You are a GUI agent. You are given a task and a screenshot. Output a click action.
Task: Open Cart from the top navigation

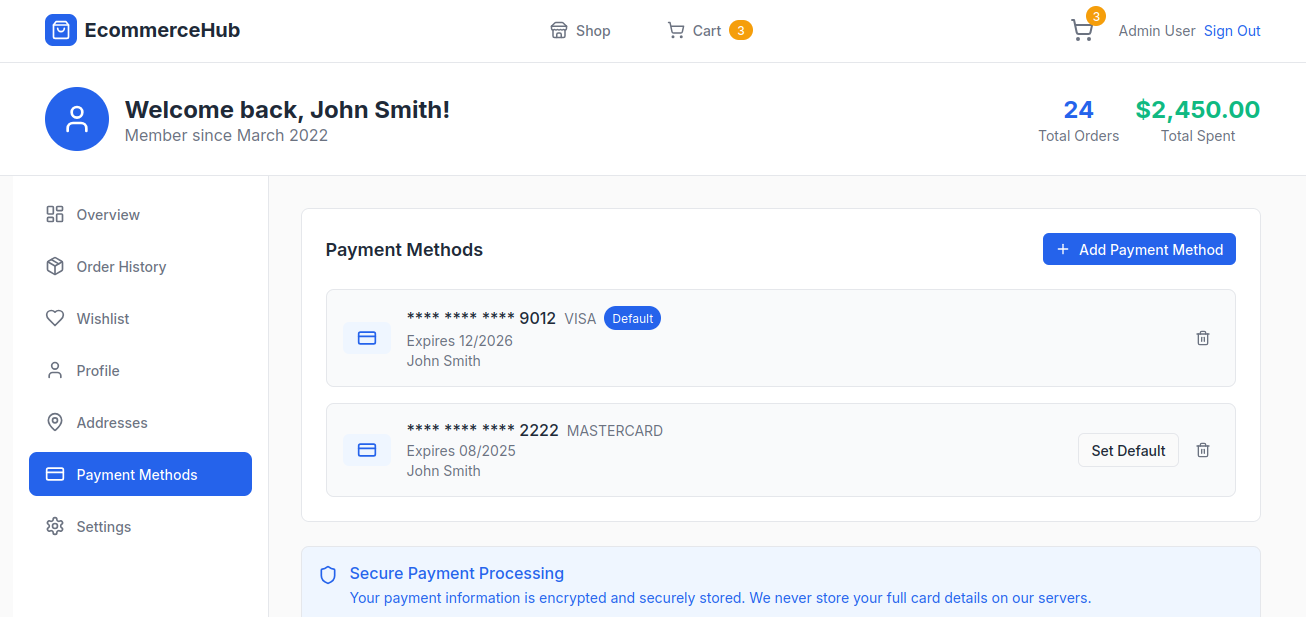point(706,31)
